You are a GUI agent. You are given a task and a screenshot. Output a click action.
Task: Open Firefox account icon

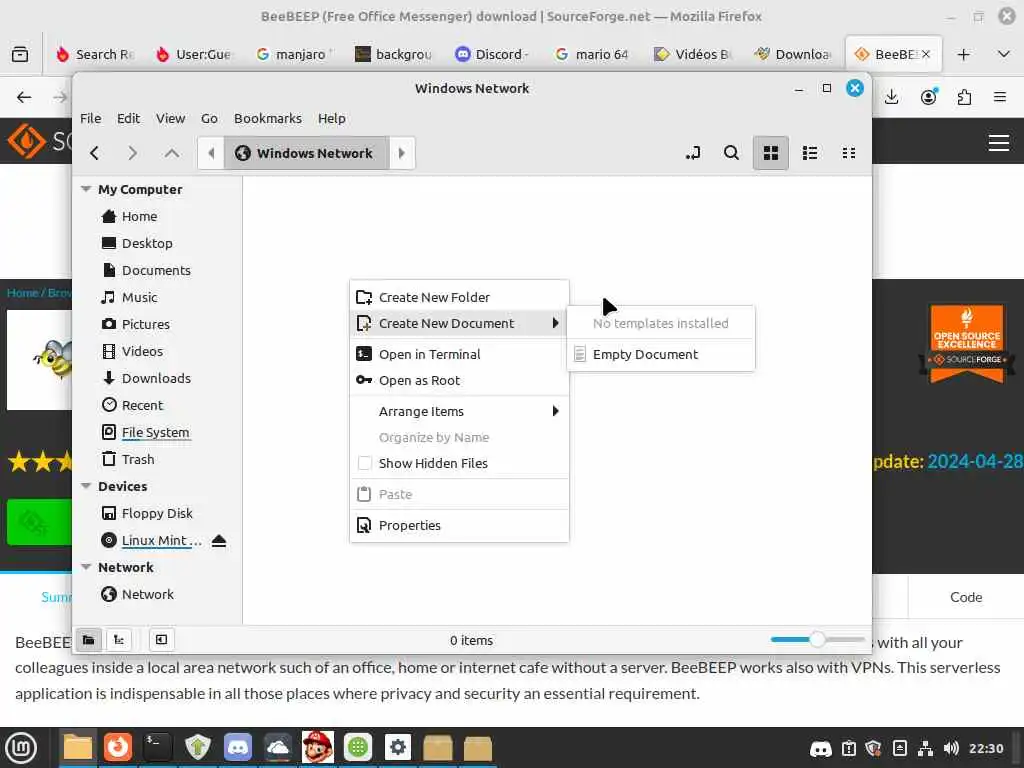(929, 97)
